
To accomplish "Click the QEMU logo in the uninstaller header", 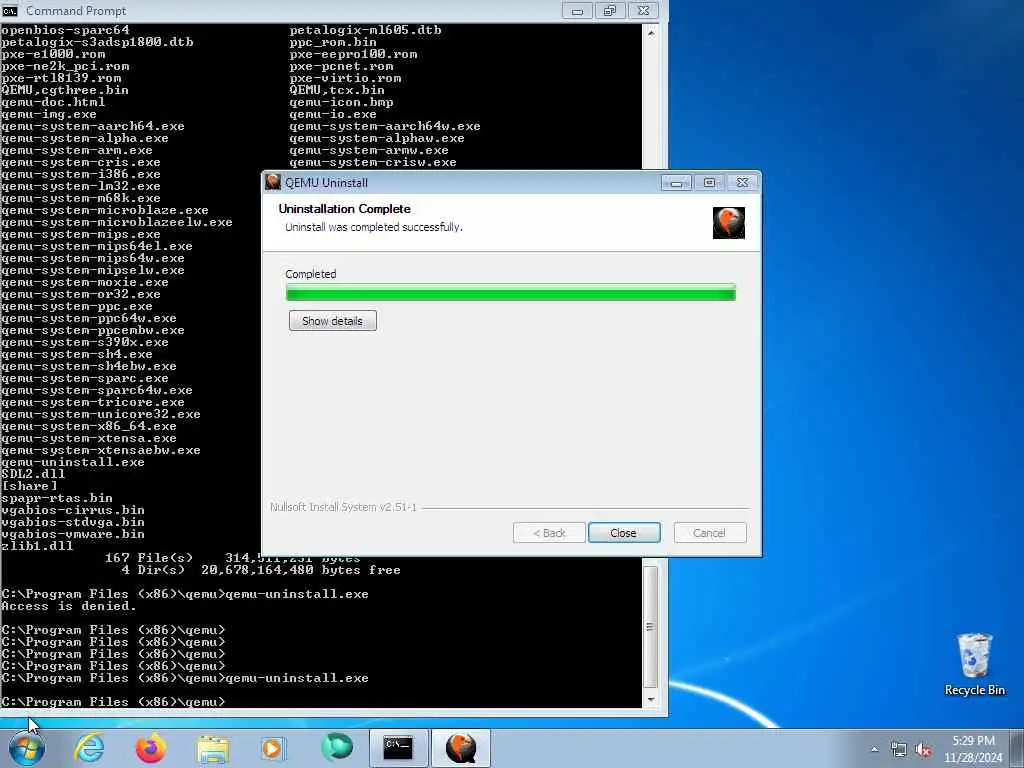I will [x=728, y=223].
